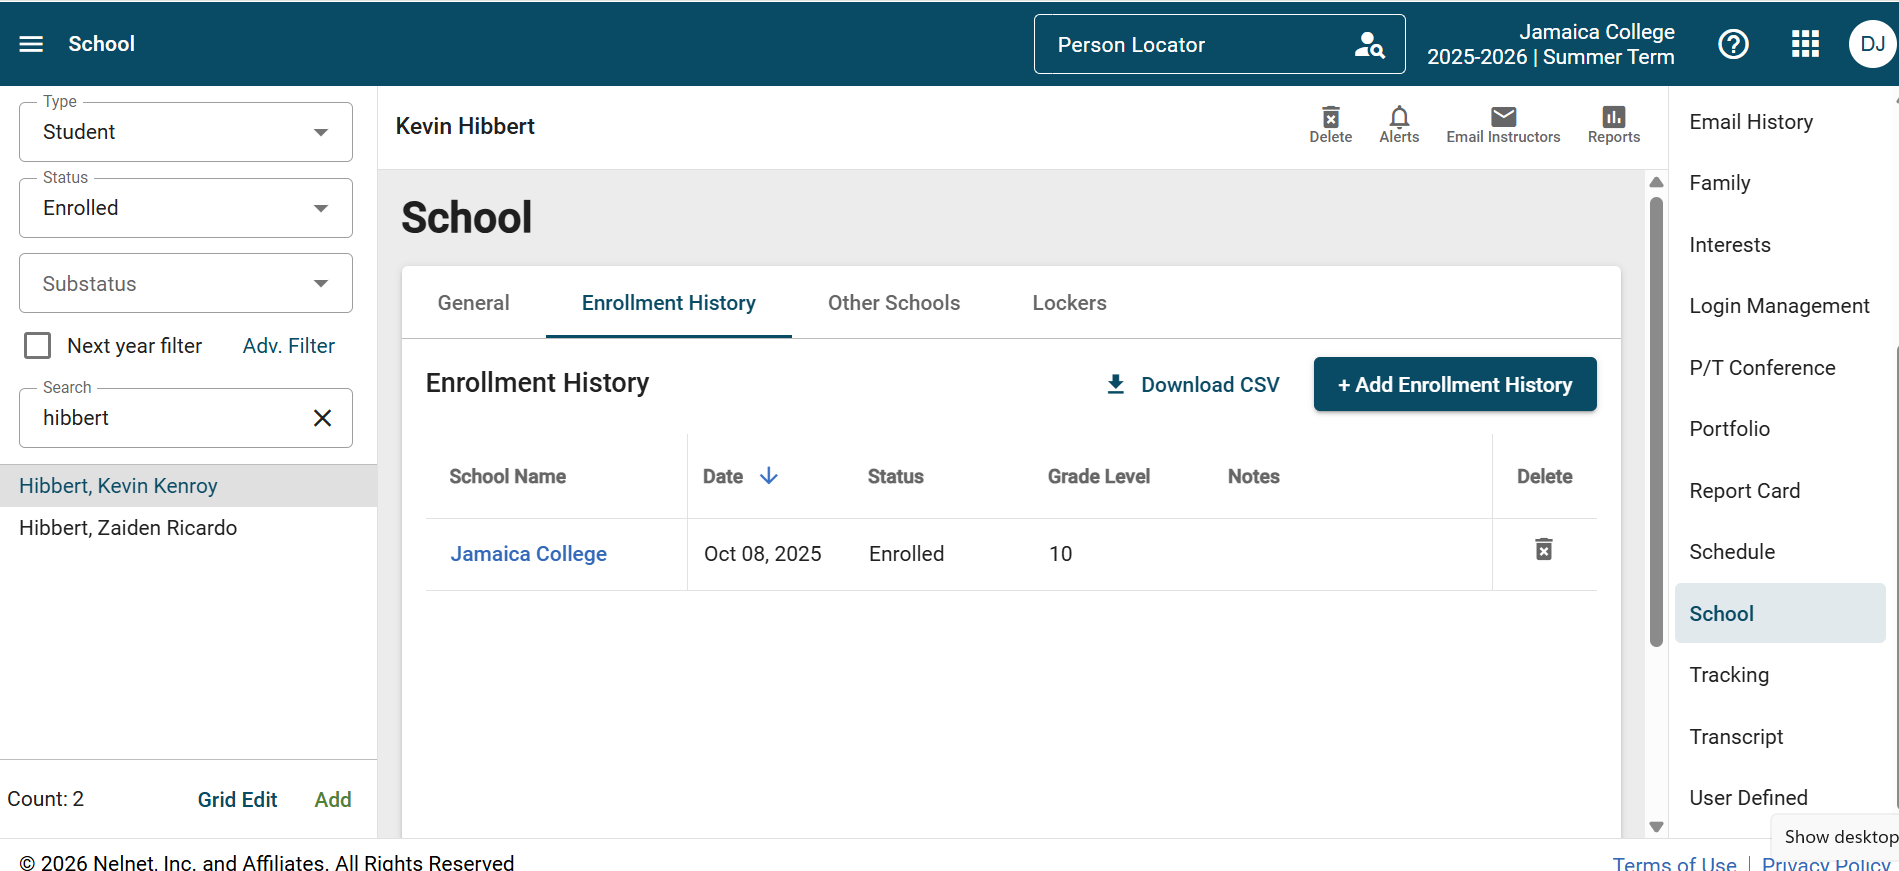Click the Add link in student list
1899x871 pixels.
pos(333,800)
